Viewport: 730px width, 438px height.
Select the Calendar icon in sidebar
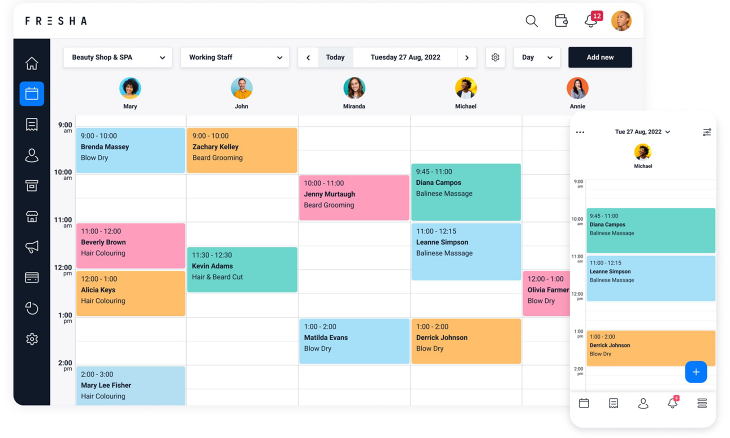pyautogui.click(x=32, y=94)
